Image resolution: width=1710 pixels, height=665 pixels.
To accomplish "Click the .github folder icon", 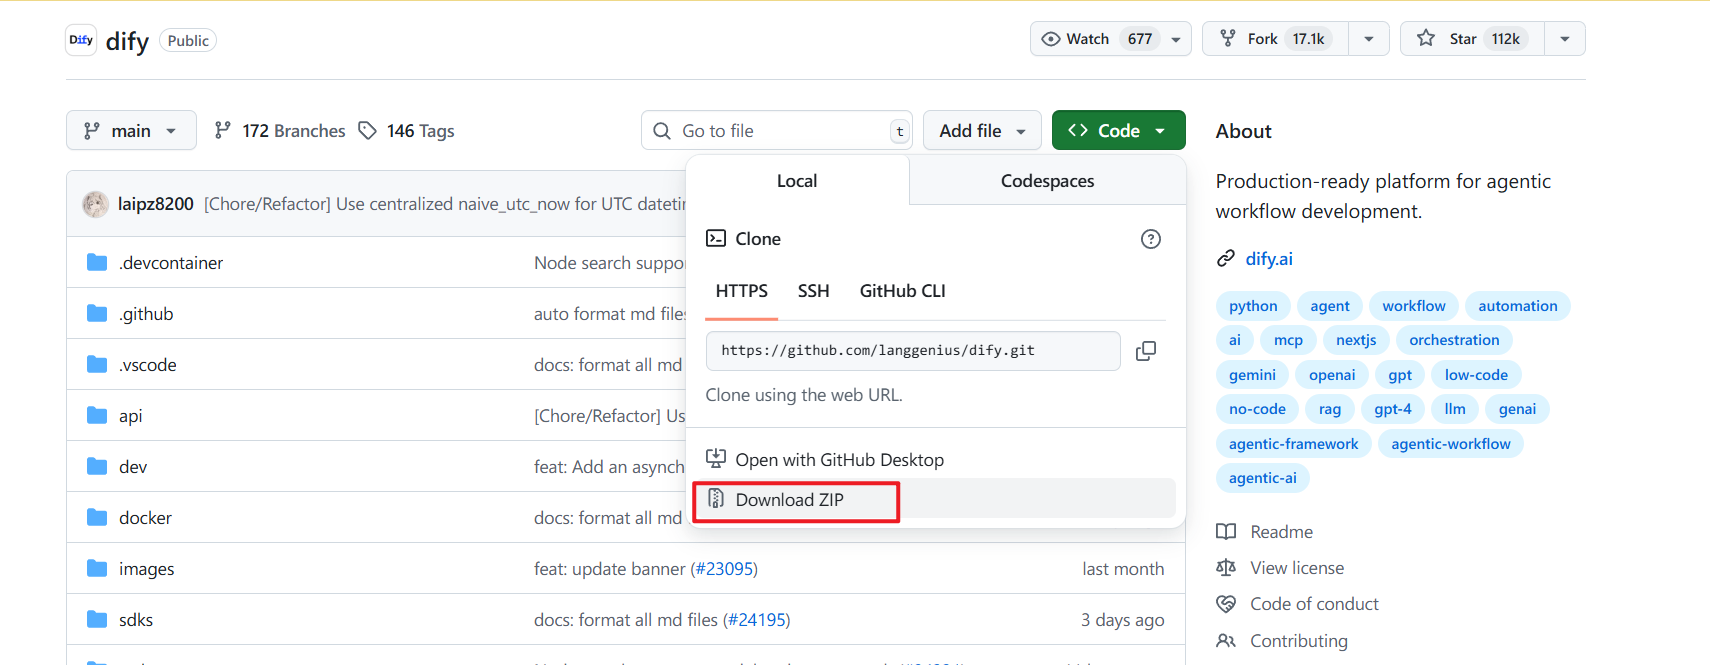I will (x=97, y=313).
